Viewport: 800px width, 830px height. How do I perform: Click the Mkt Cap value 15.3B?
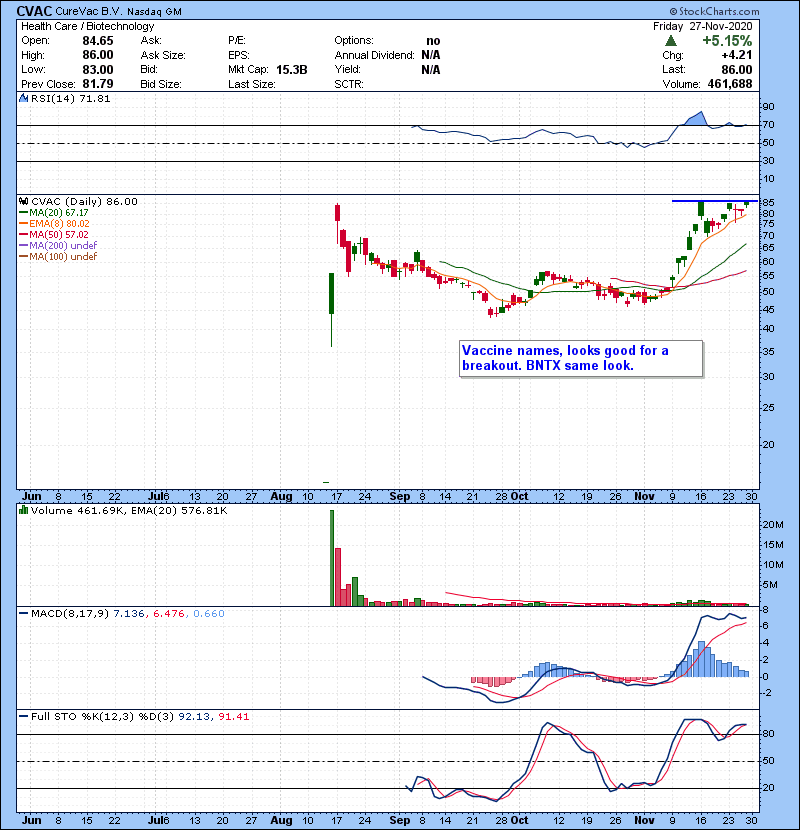click(292, 70)
